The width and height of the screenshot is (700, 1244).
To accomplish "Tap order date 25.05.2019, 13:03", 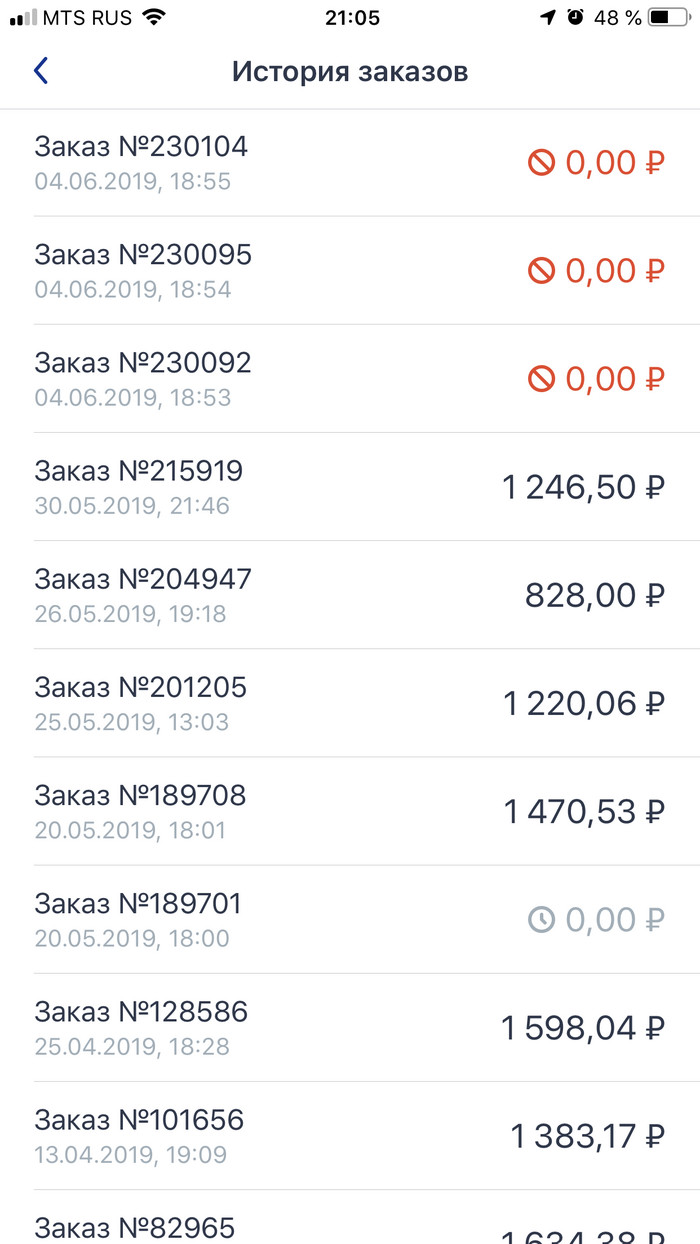I will pyautogui.click(x=132, y=722).
